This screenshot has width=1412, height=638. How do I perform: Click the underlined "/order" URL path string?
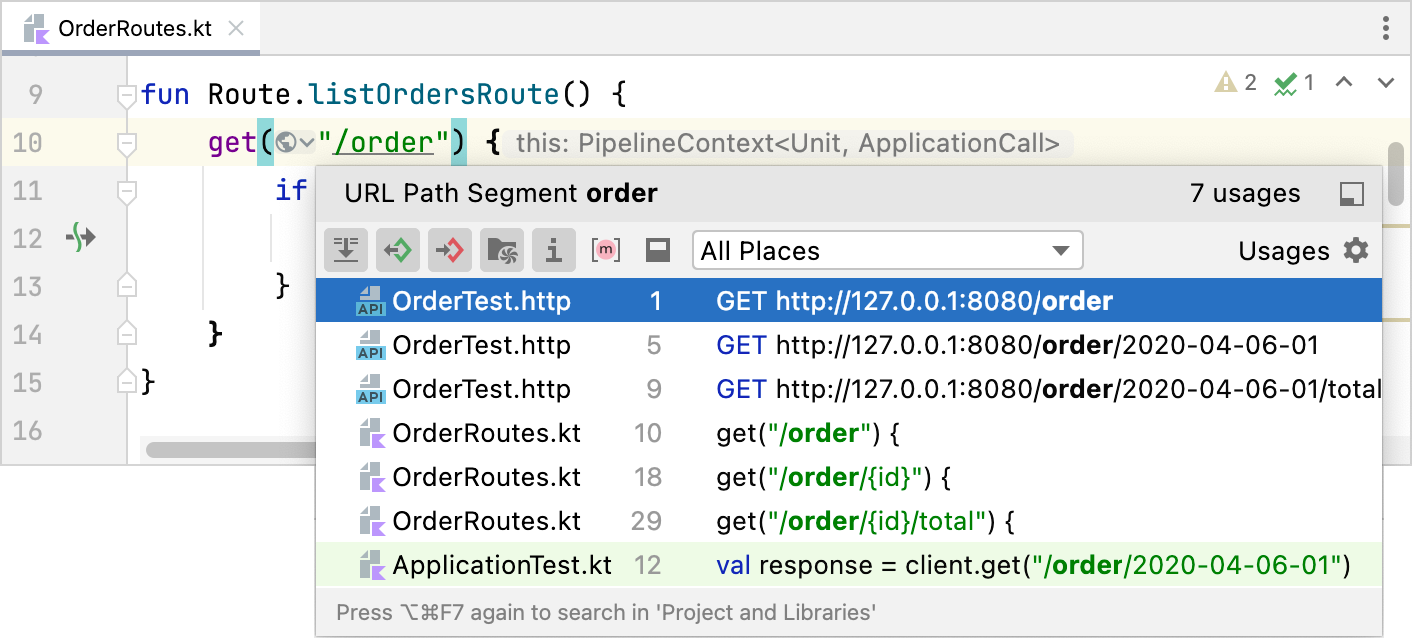[x=384, y=143]
